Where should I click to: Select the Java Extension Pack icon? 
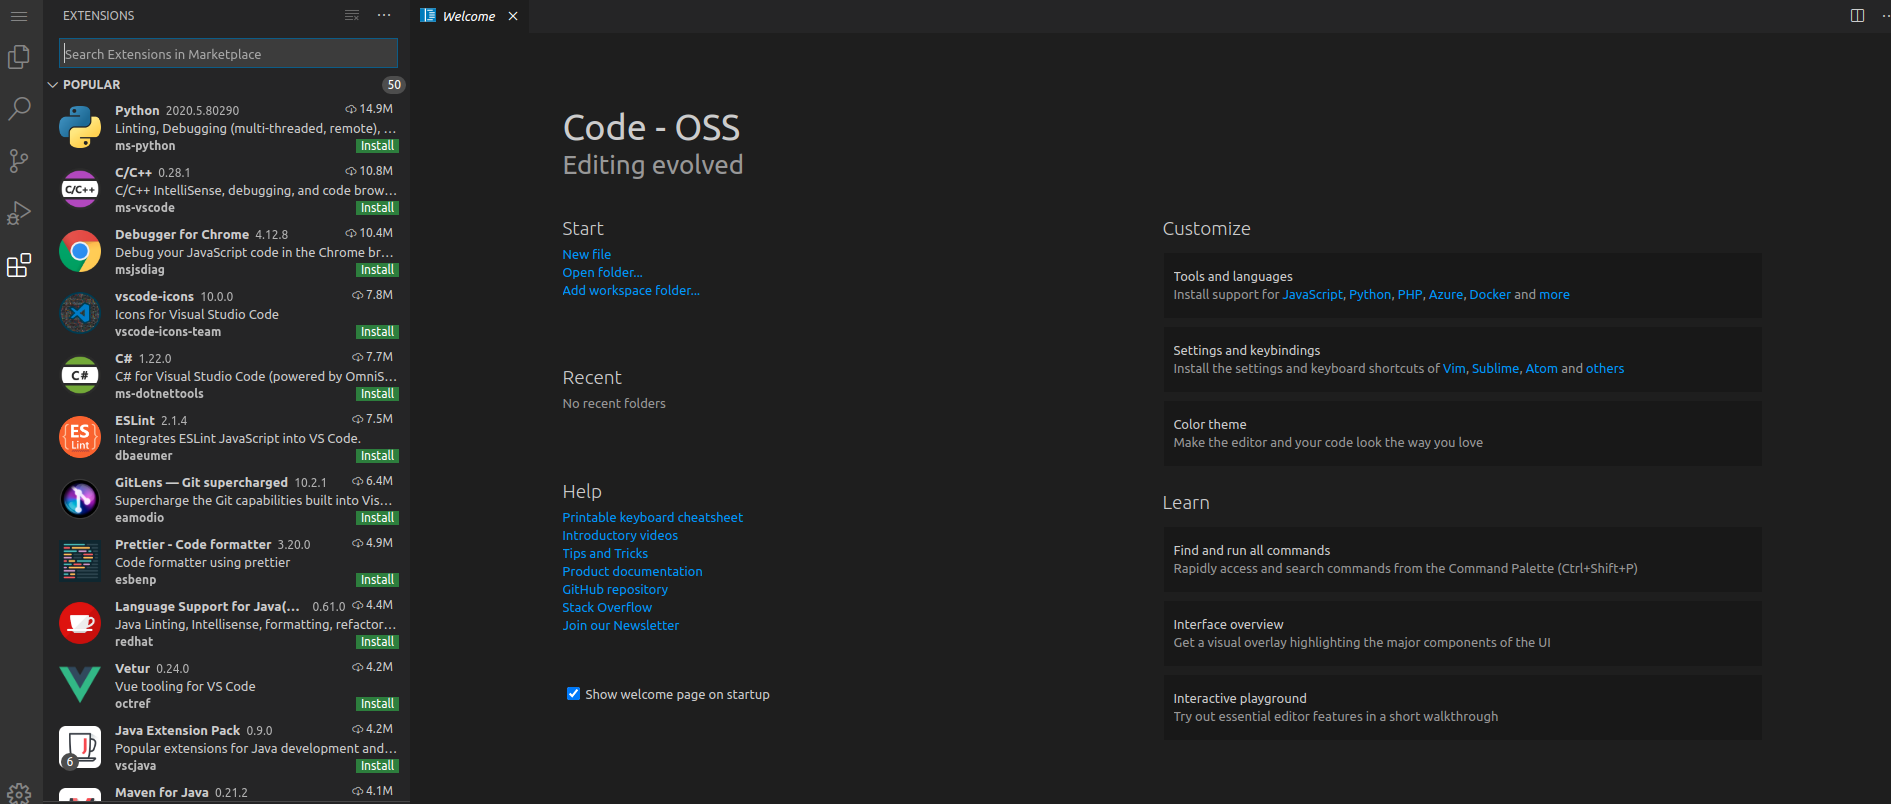[x=80, y=748]
